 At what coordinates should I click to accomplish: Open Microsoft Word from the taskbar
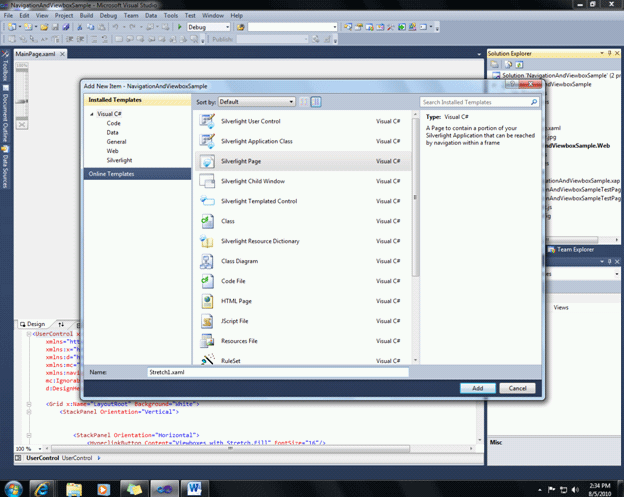(x=195, y=489)
